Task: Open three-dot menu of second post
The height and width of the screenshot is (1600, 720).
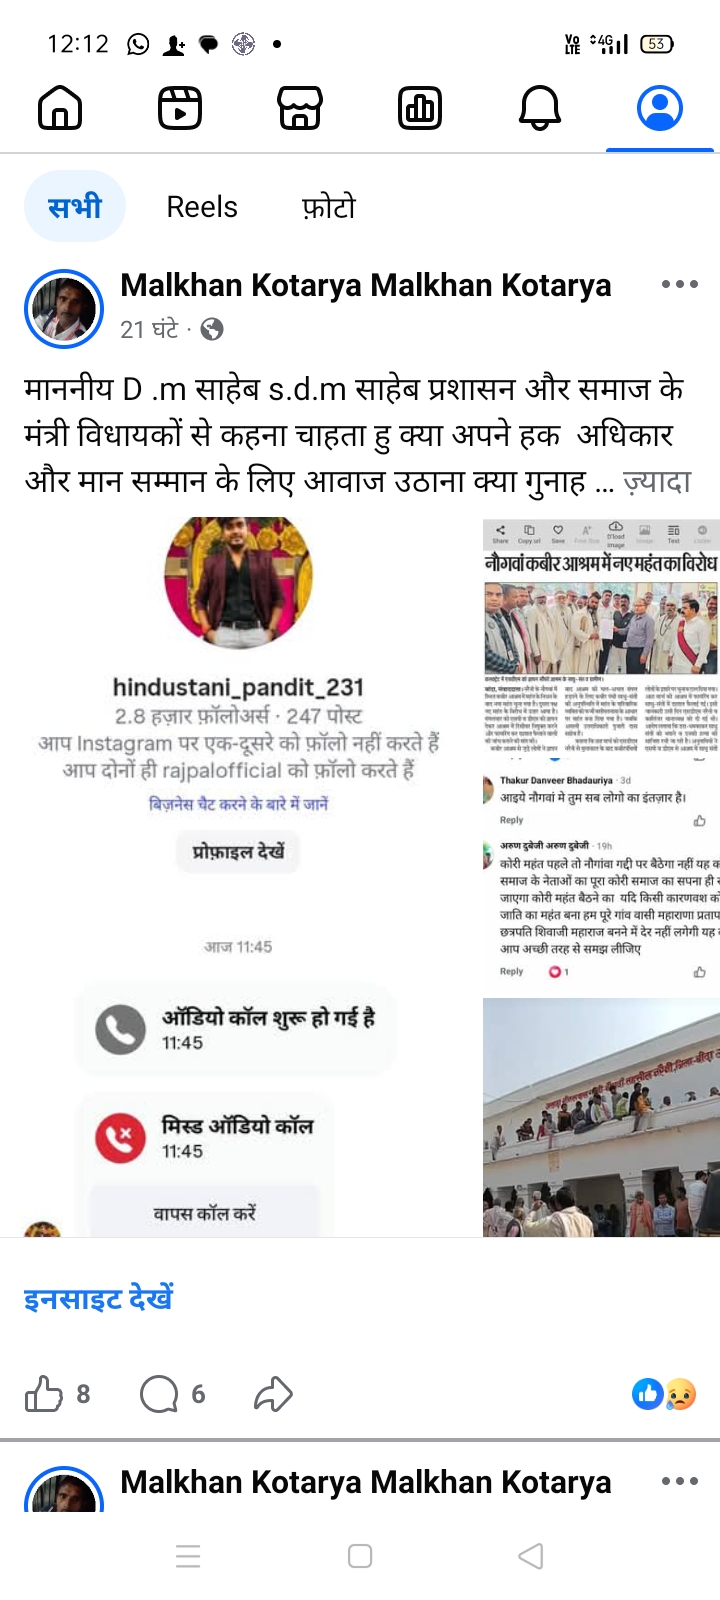Action: [680, 1482]
